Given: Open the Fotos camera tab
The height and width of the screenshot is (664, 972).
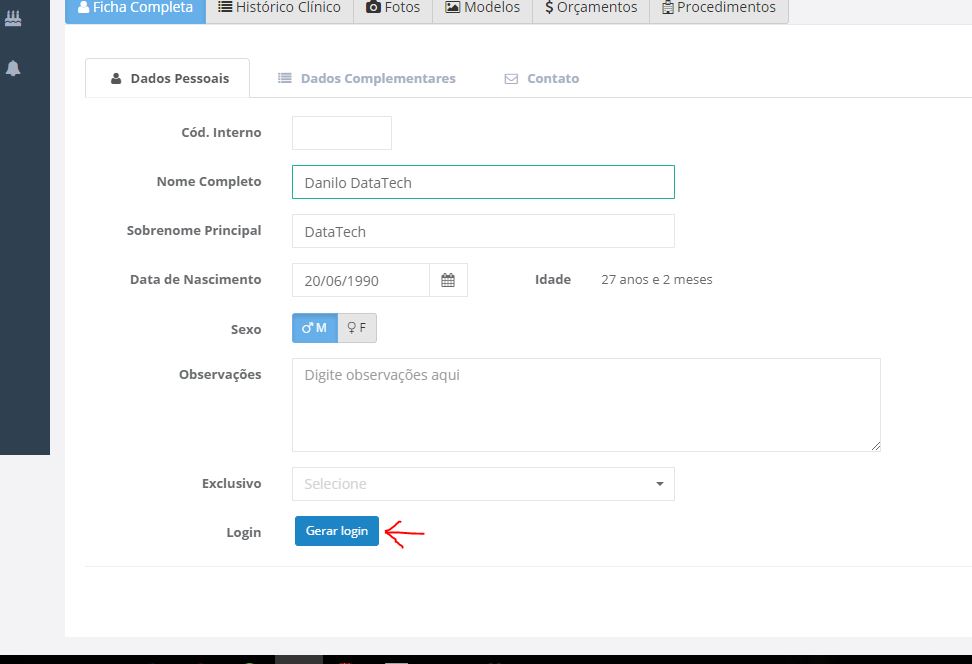Looking at the screenshot, I should (x=392, y=8).
